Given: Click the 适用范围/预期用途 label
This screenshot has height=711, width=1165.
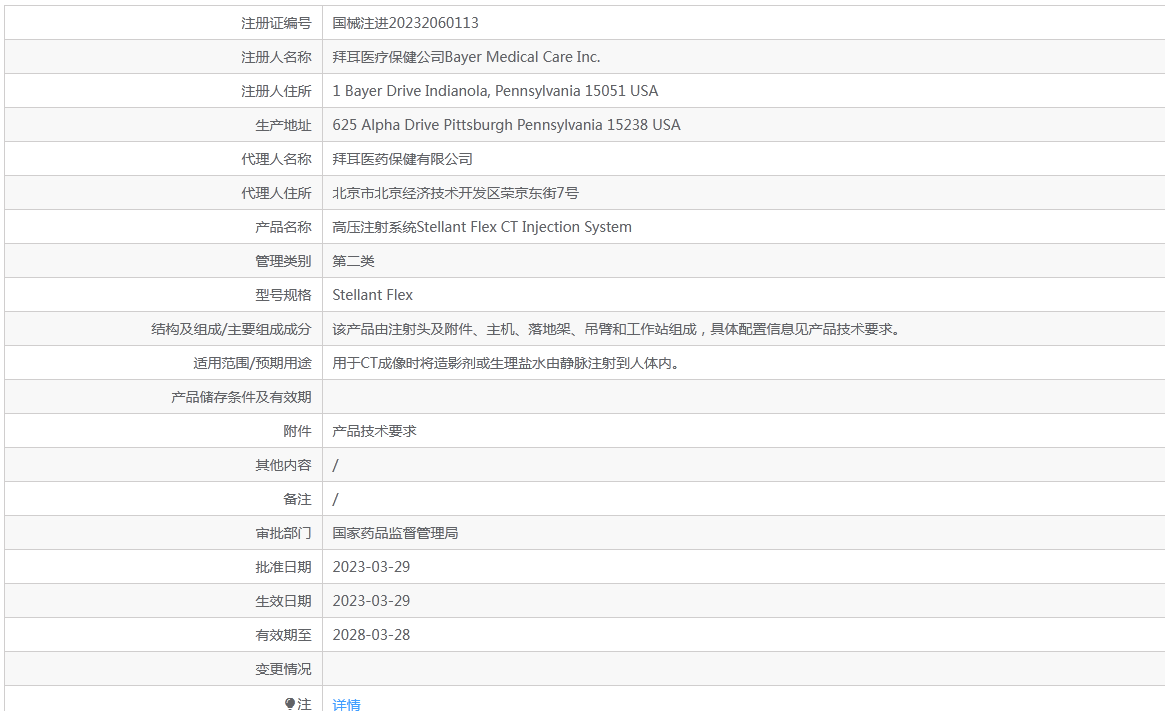Looking at the screenshot, I should (252, 363).
